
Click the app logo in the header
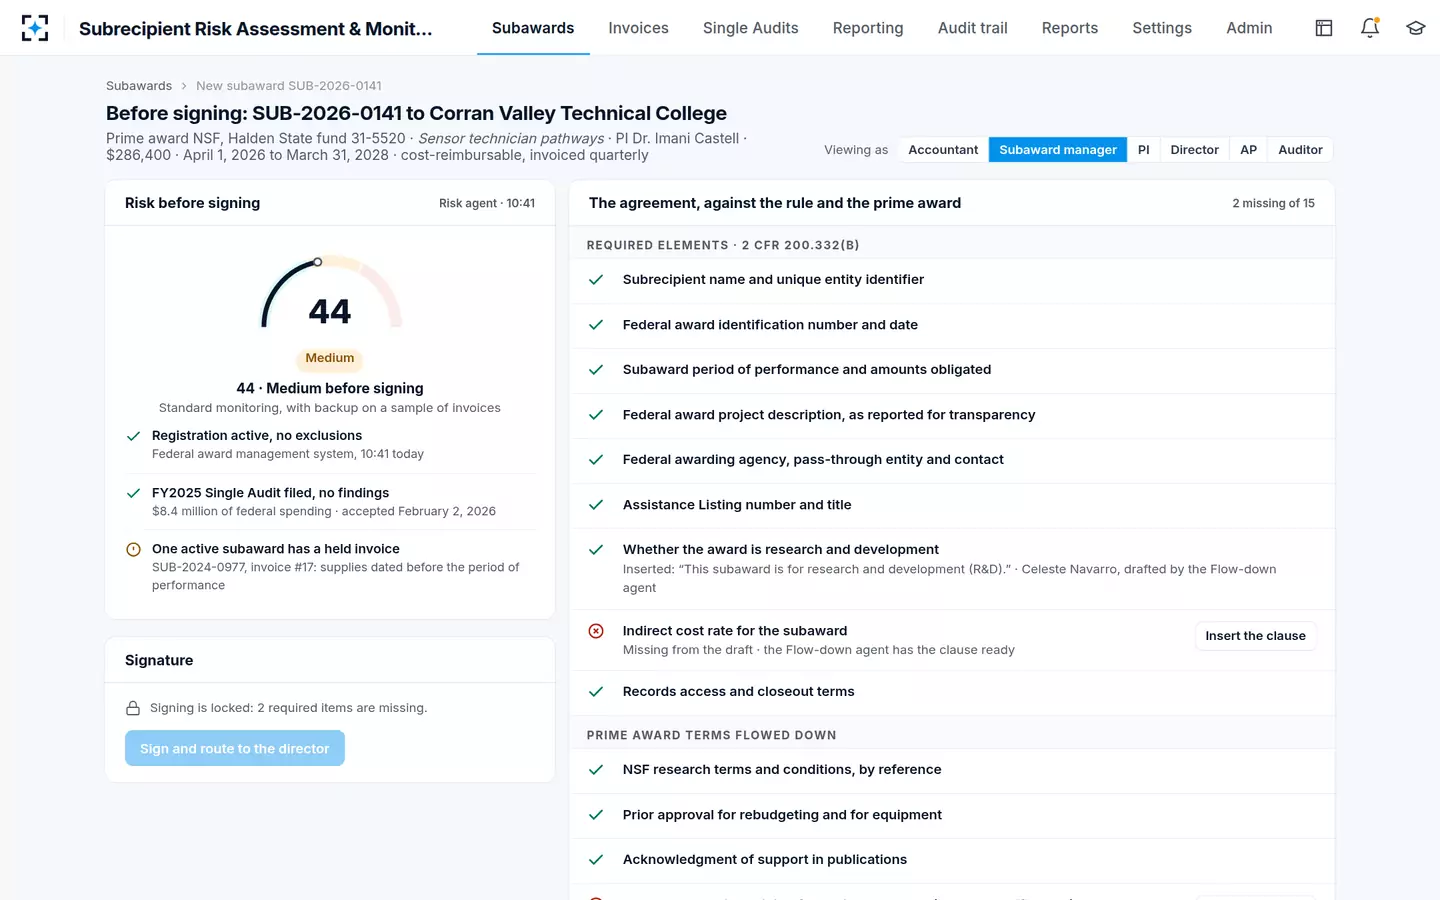pos(35,28)
